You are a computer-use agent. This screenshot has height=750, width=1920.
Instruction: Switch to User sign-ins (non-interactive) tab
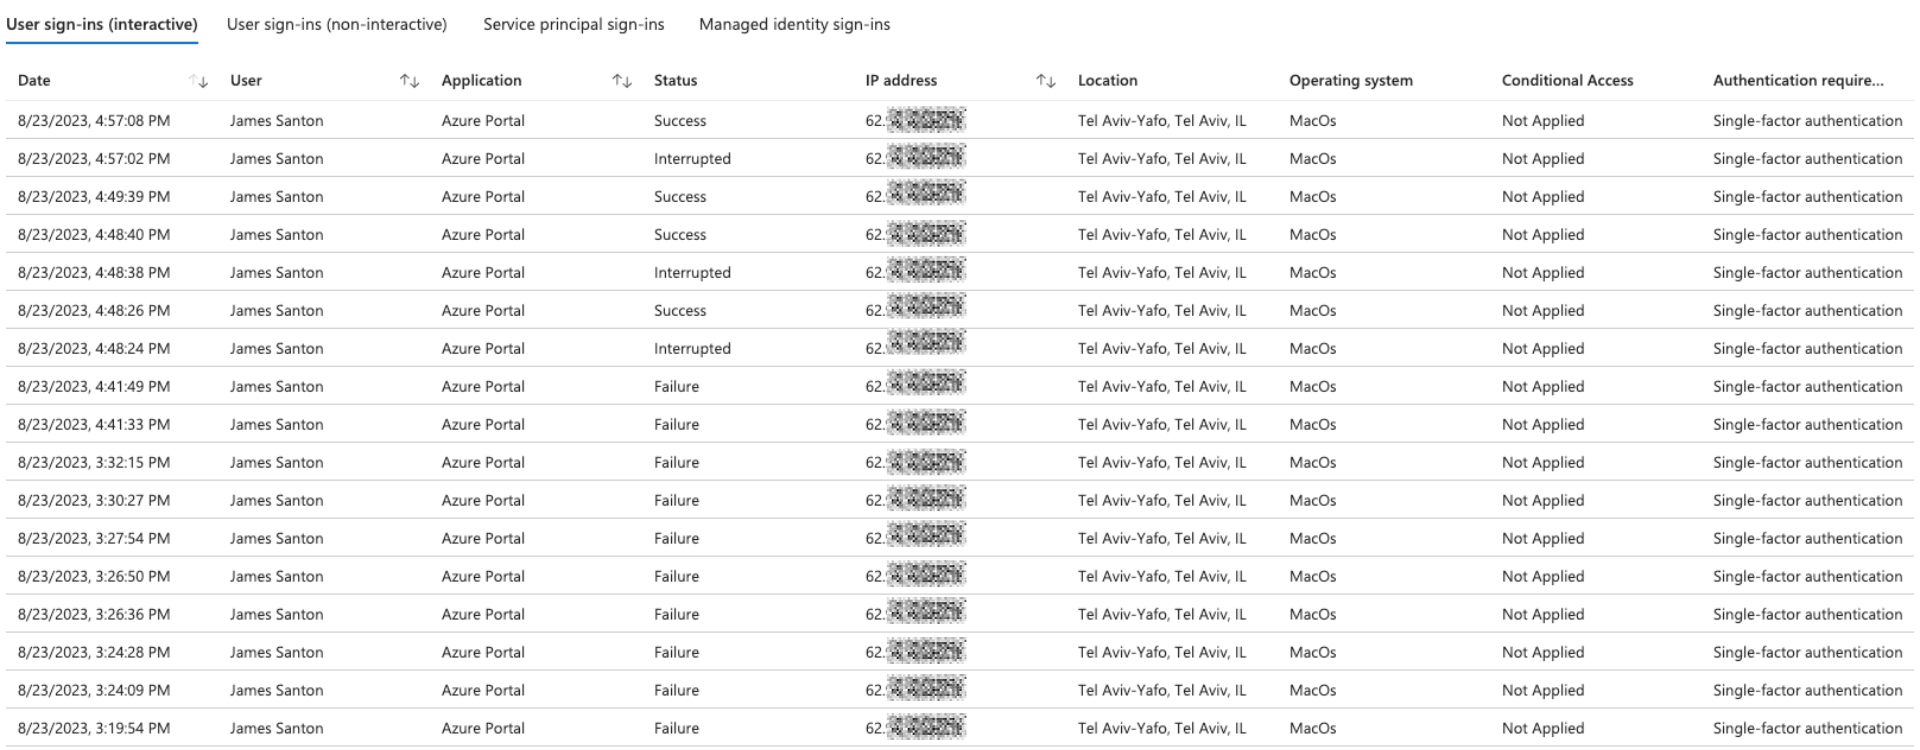[337, 24]
